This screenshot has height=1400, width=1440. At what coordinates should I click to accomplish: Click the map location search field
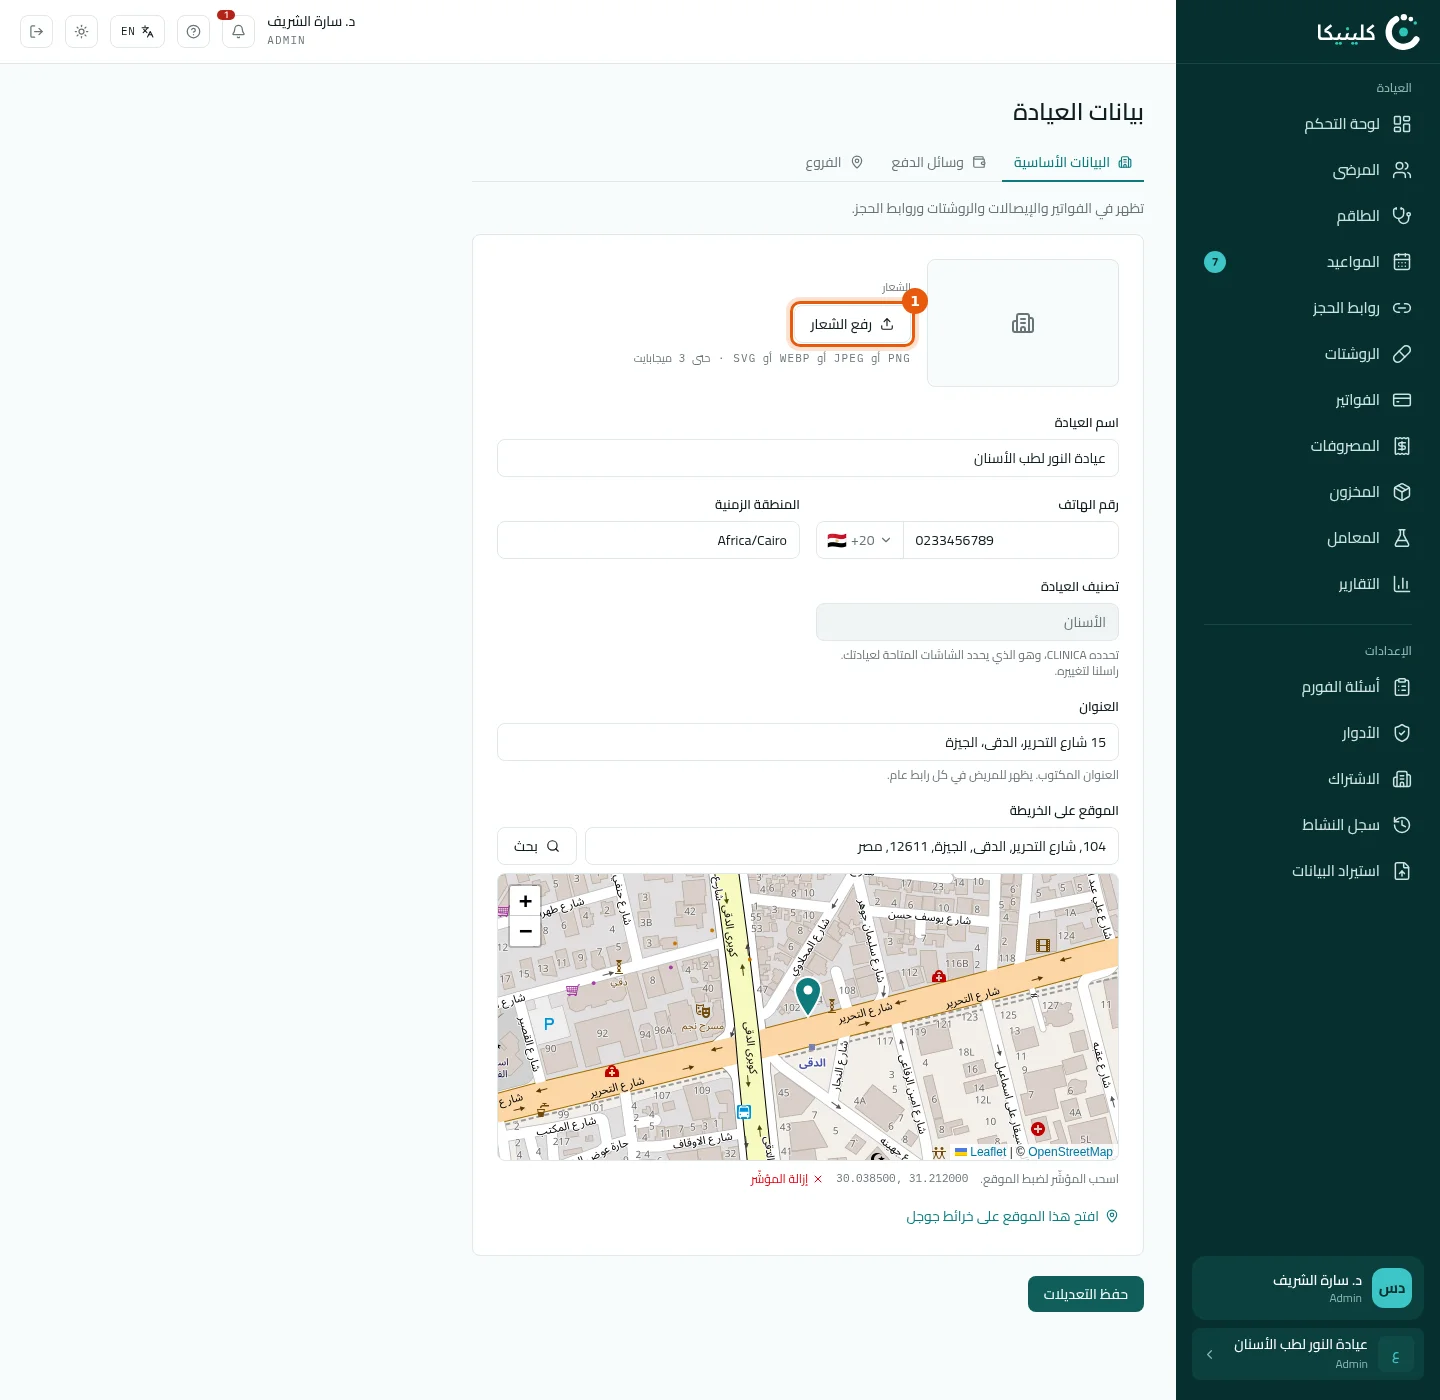[852, 846]
